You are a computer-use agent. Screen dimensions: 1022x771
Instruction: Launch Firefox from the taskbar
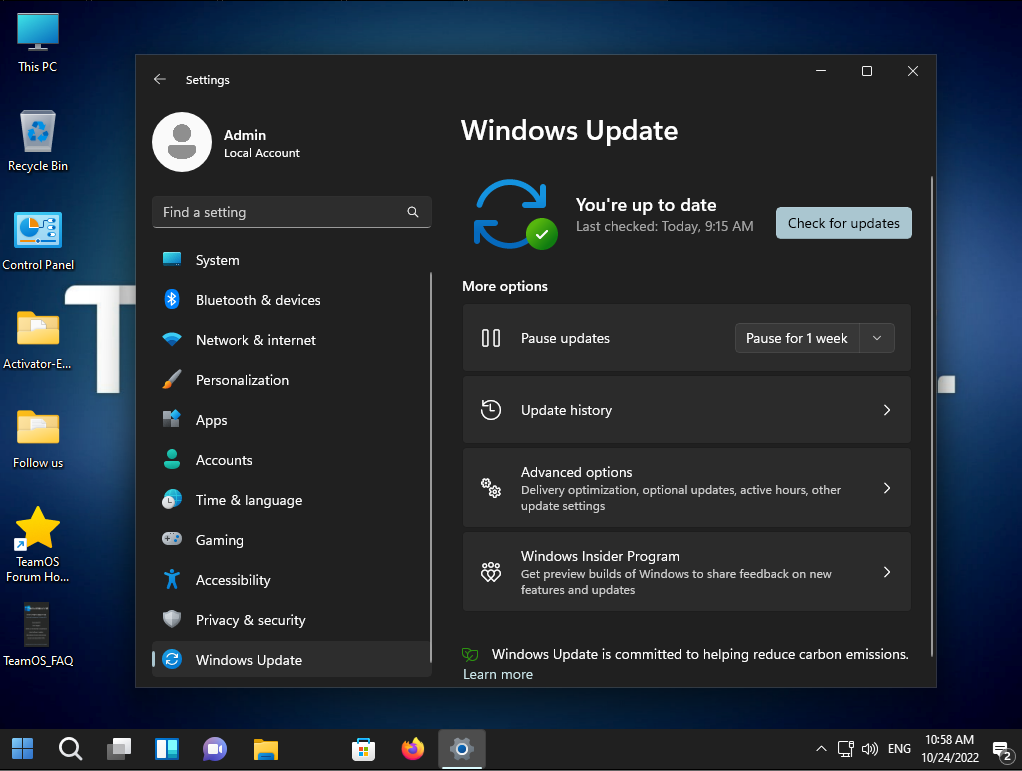412,748
